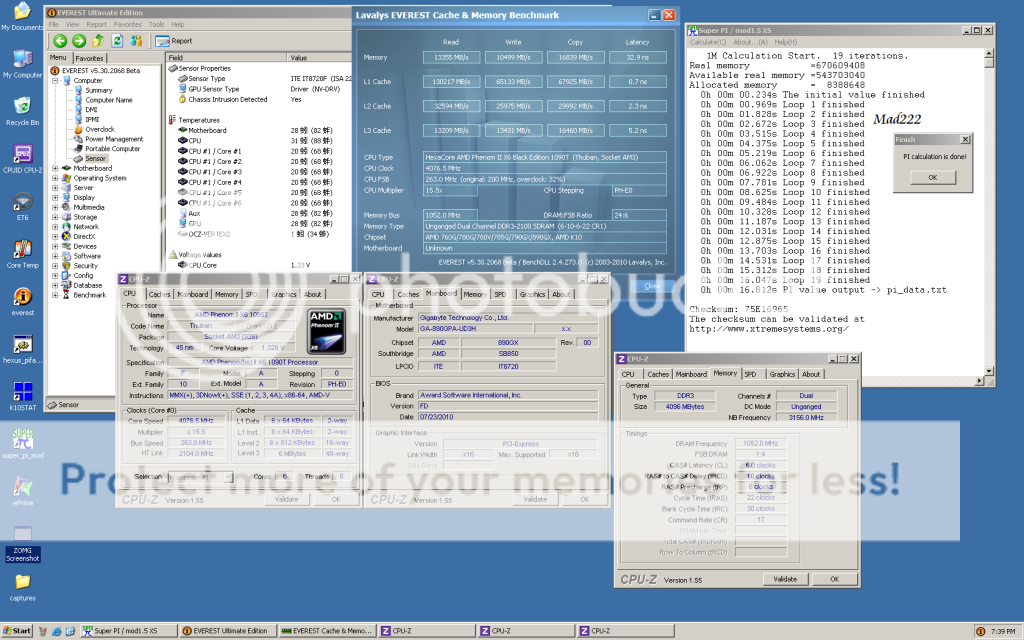Select the Recycle Bin desktop icon
Image resolution: width=1024 pixels, height=640 pixels.
22,109
